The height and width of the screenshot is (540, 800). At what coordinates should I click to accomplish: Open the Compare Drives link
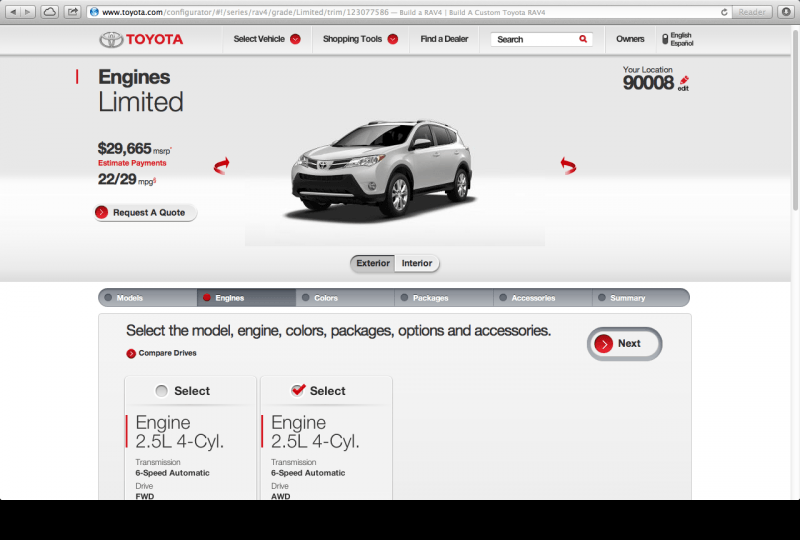[x=161, y=353]
